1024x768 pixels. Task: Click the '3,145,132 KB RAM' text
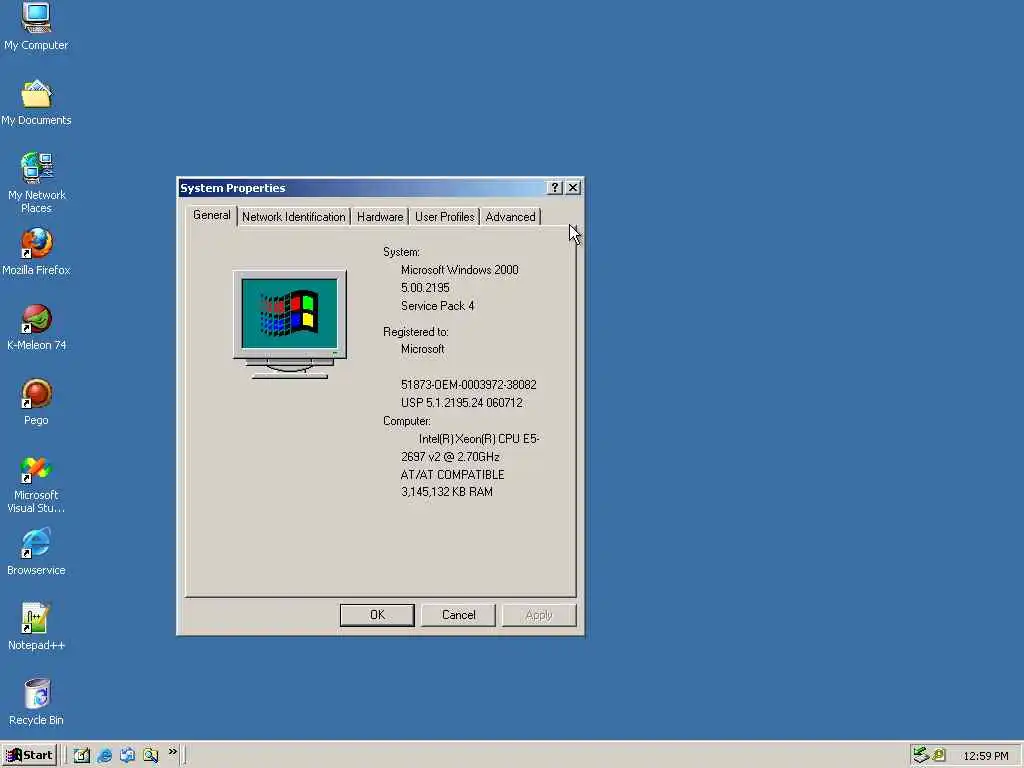(447, 492)
